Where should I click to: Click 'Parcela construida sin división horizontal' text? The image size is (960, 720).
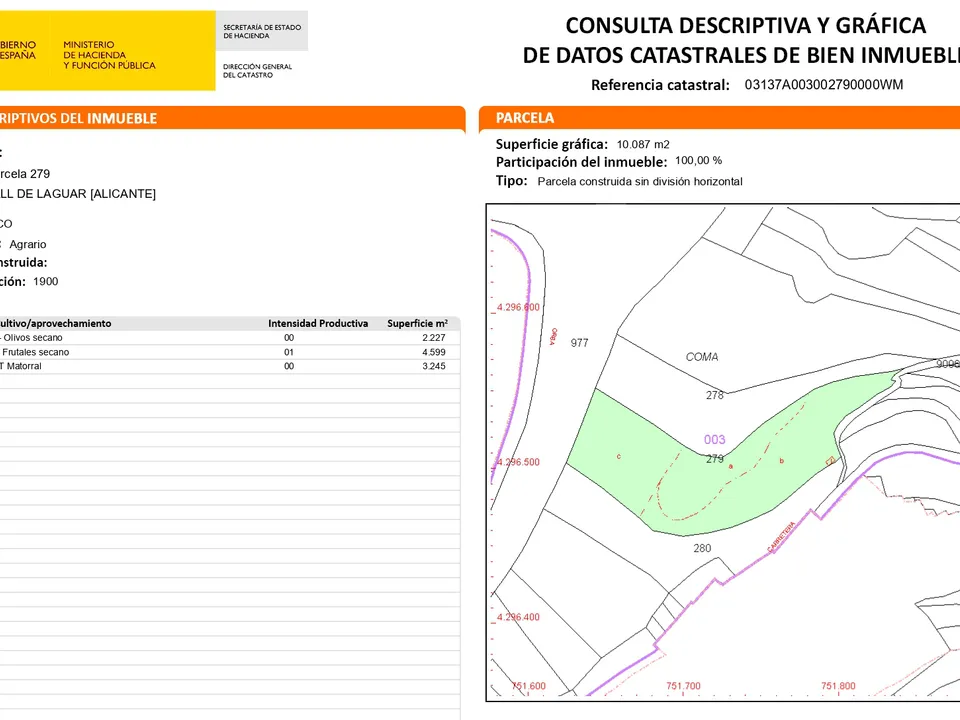coord(640,181)
